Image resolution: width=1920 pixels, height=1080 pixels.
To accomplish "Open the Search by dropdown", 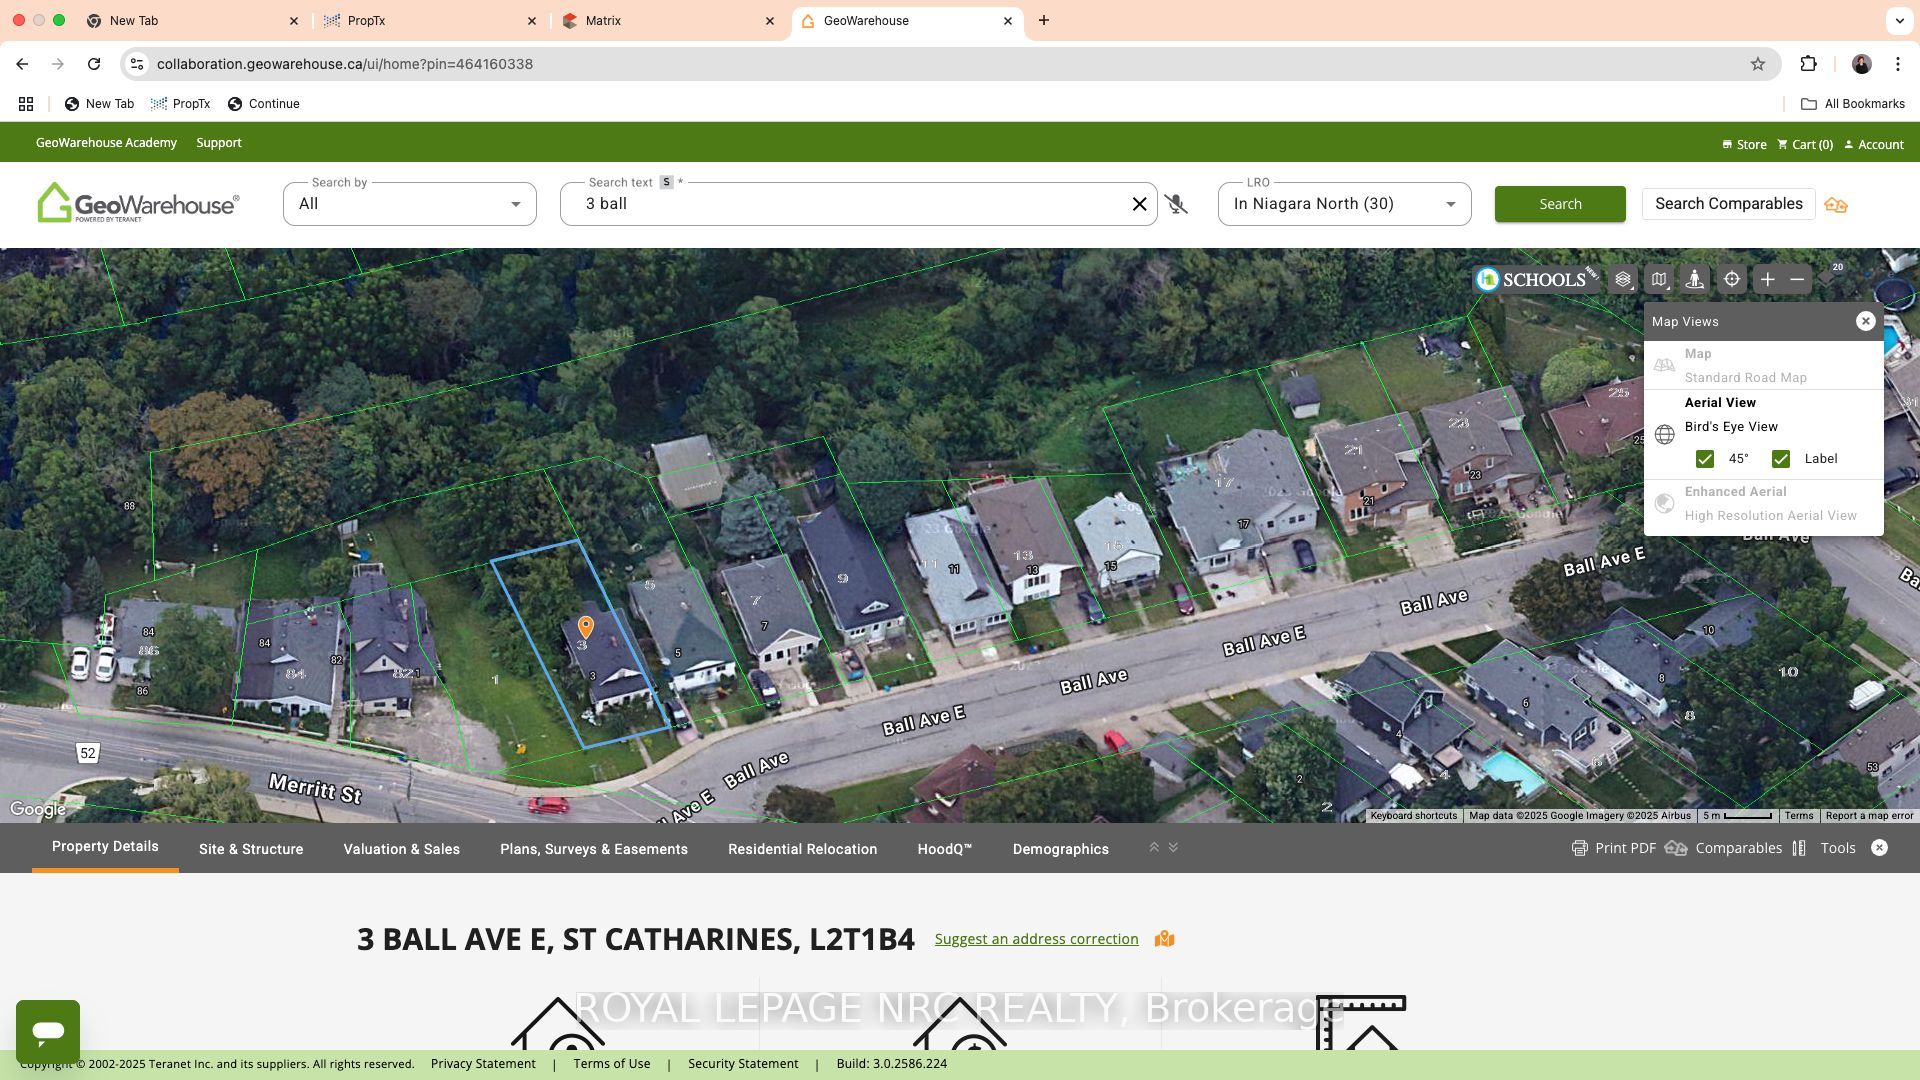I will (x=410, y=204).
